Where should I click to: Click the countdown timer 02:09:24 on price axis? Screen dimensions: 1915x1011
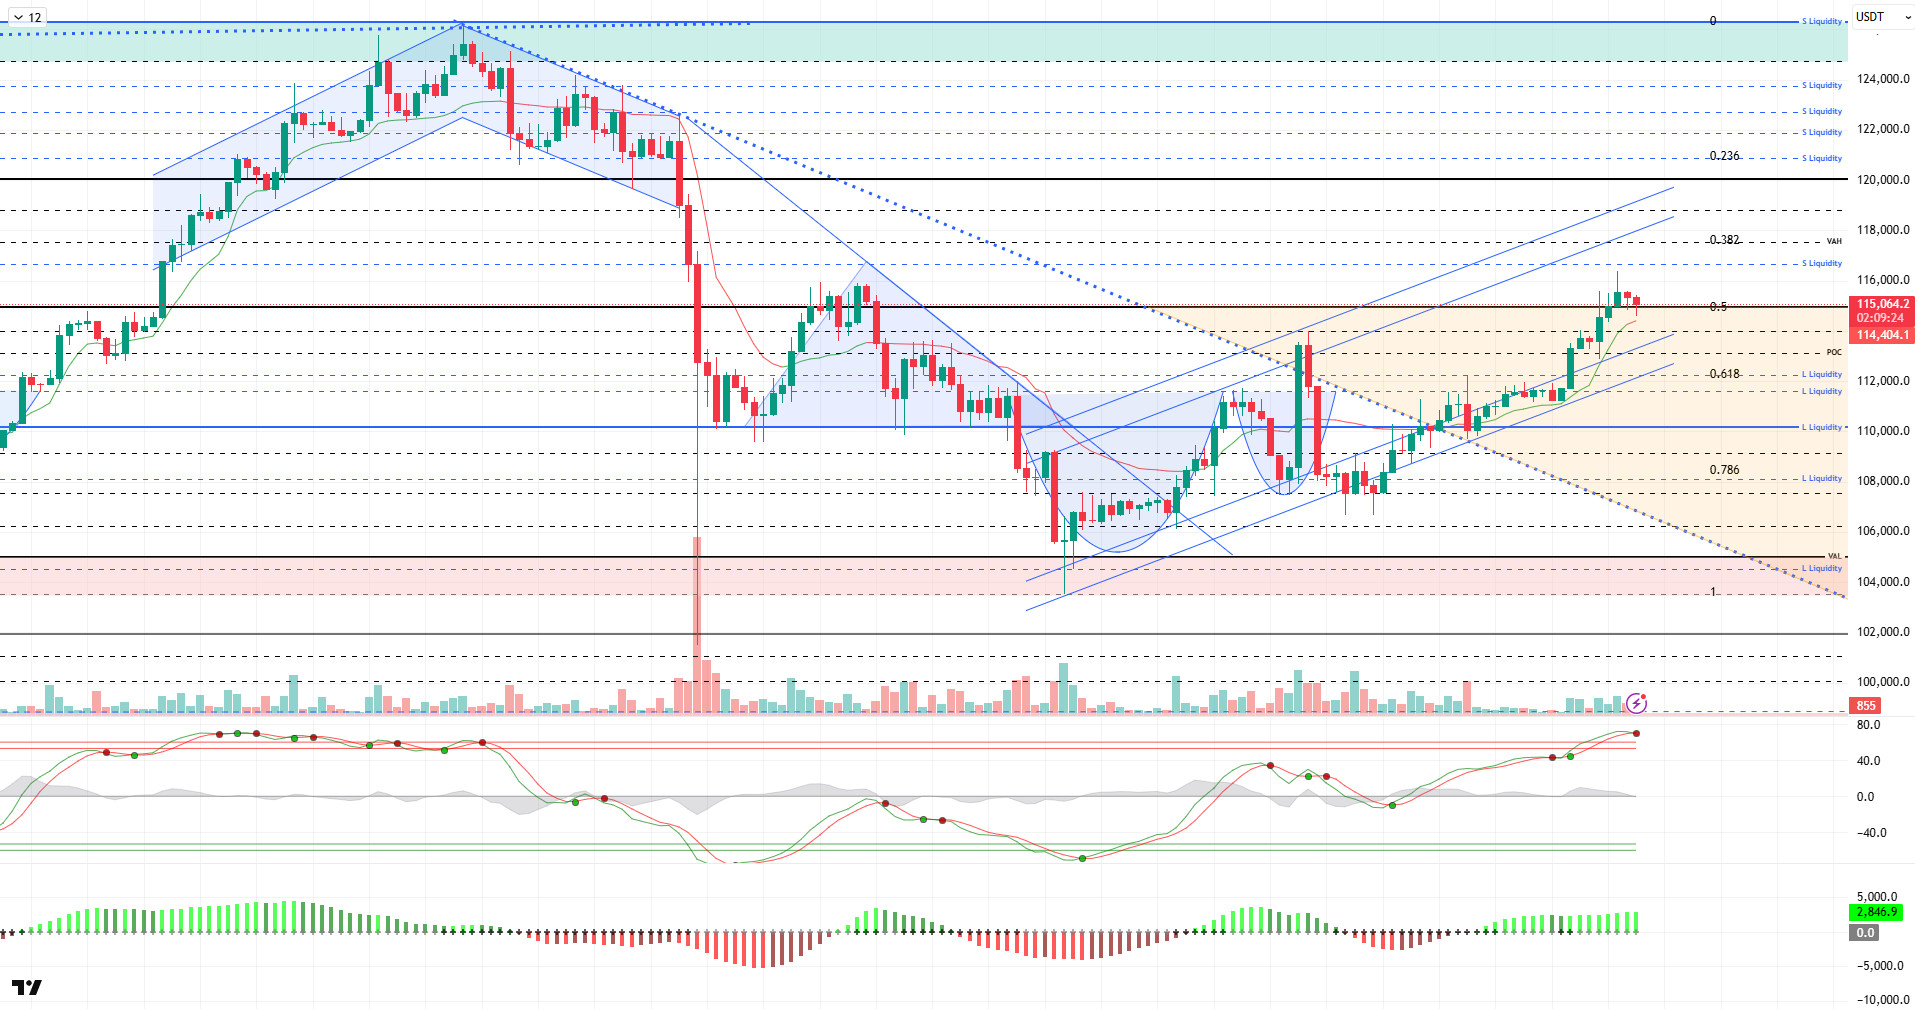(x=1880, y=318)
